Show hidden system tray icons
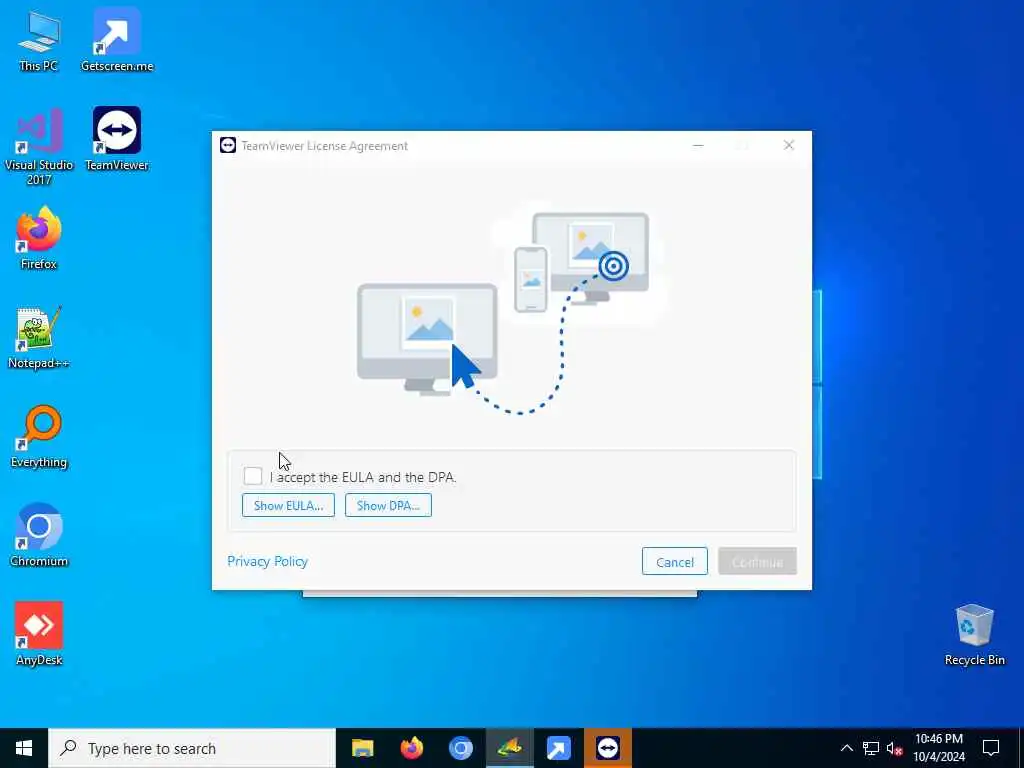This screenshot has height=768, width=1024. point(846,748)
